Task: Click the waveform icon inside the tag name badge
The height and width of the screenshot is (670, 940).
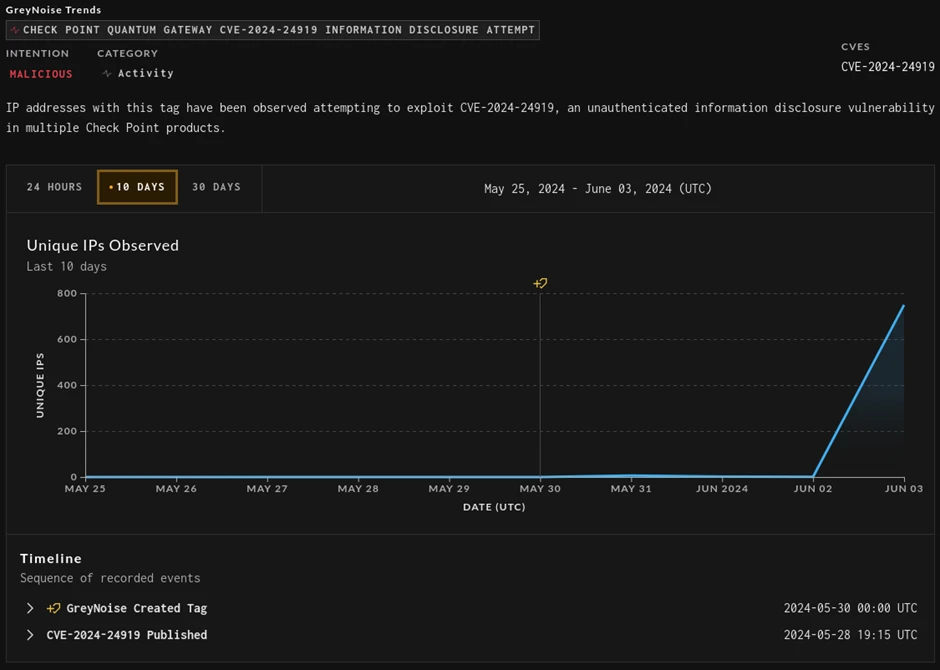Action: [14, 29]
